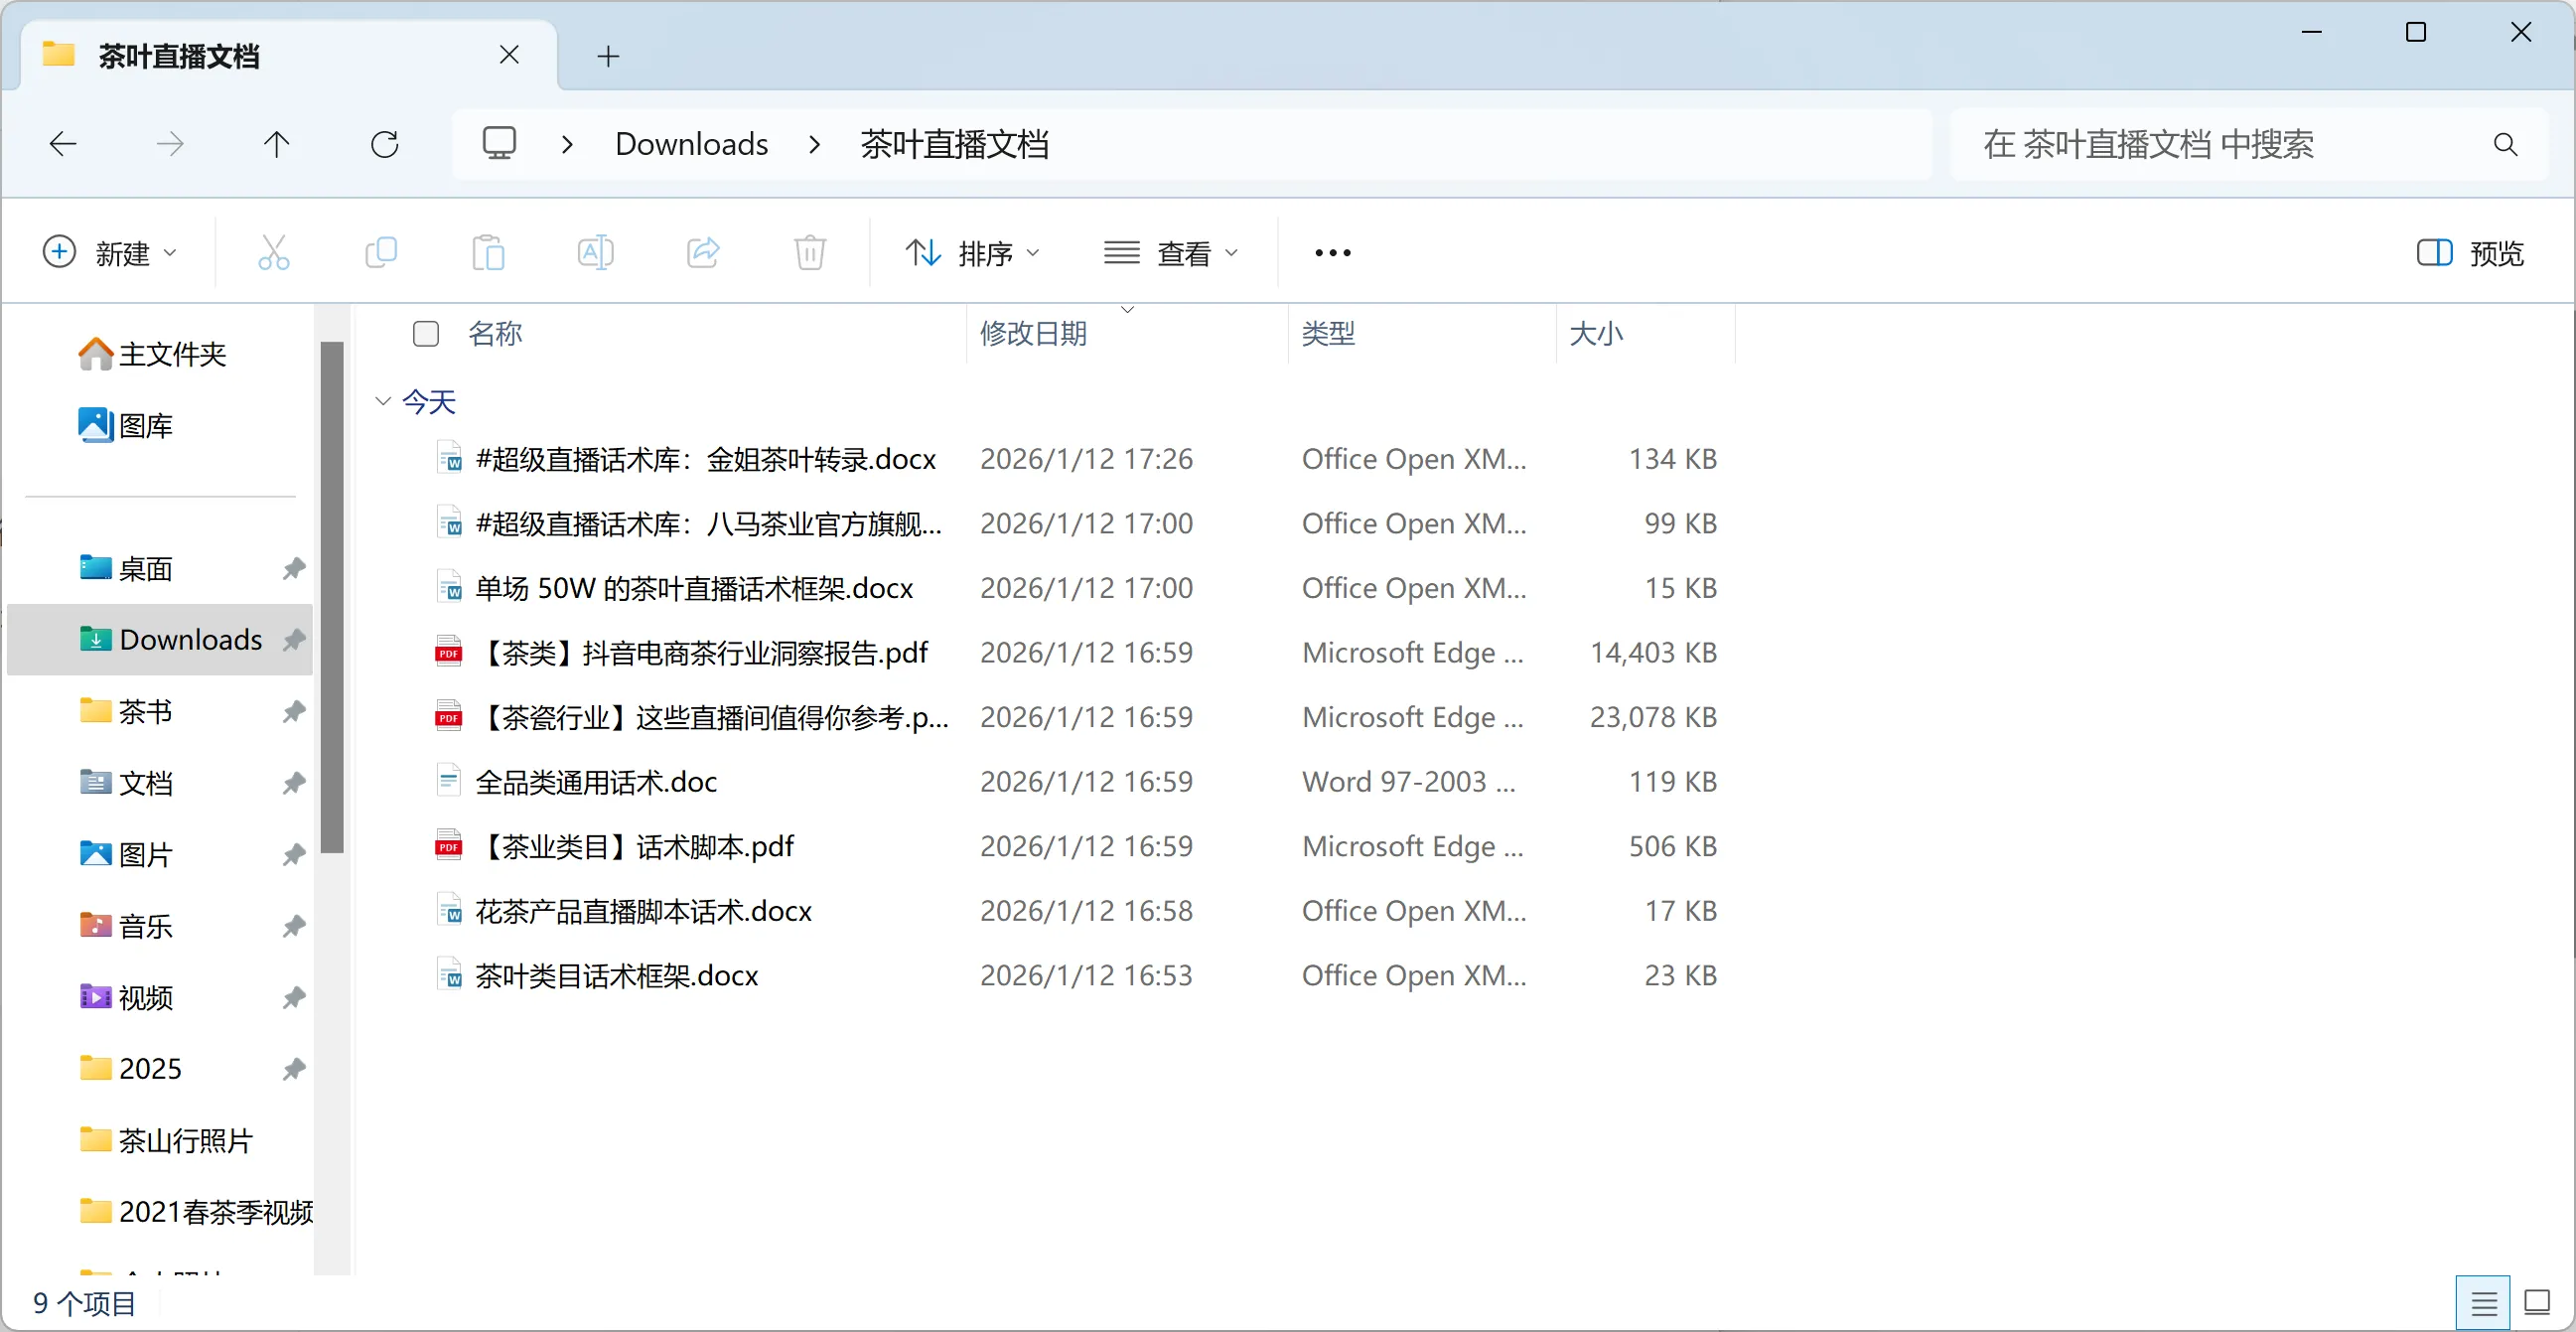The width and height of the screenshot is (2576, 1332).
Task: Click the sidebar vertical scrollbar
Action: [332, 597]
